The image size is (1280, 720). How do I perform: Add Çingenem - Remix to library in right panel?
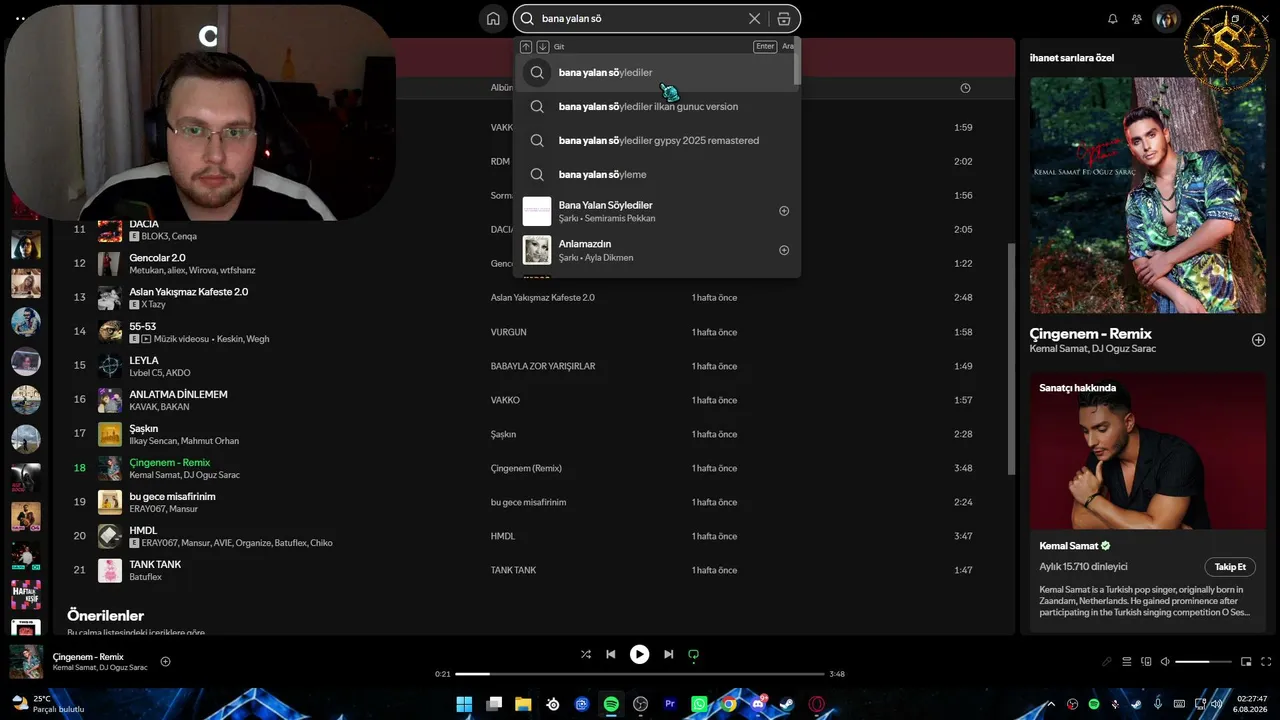click(x=1258, y=340)
